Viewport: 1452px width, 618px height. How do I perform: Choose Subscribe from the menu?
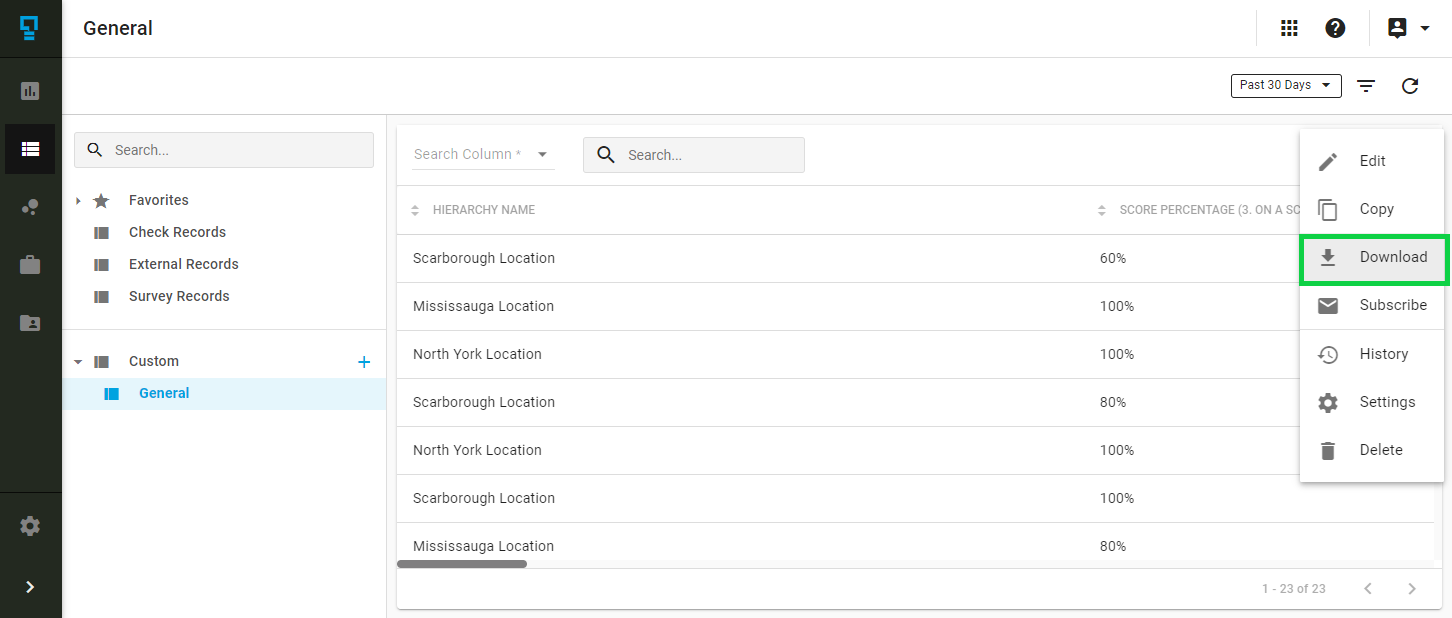tap(1372, 305)
